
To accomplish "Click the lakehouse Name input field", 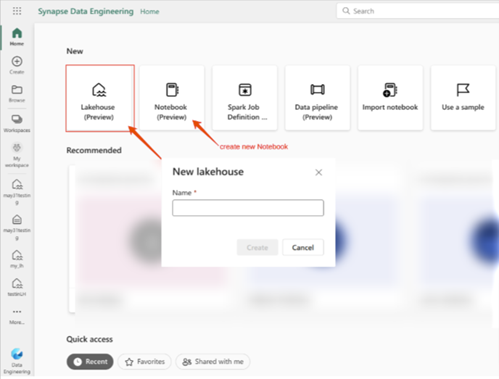I will pos(248,208).
